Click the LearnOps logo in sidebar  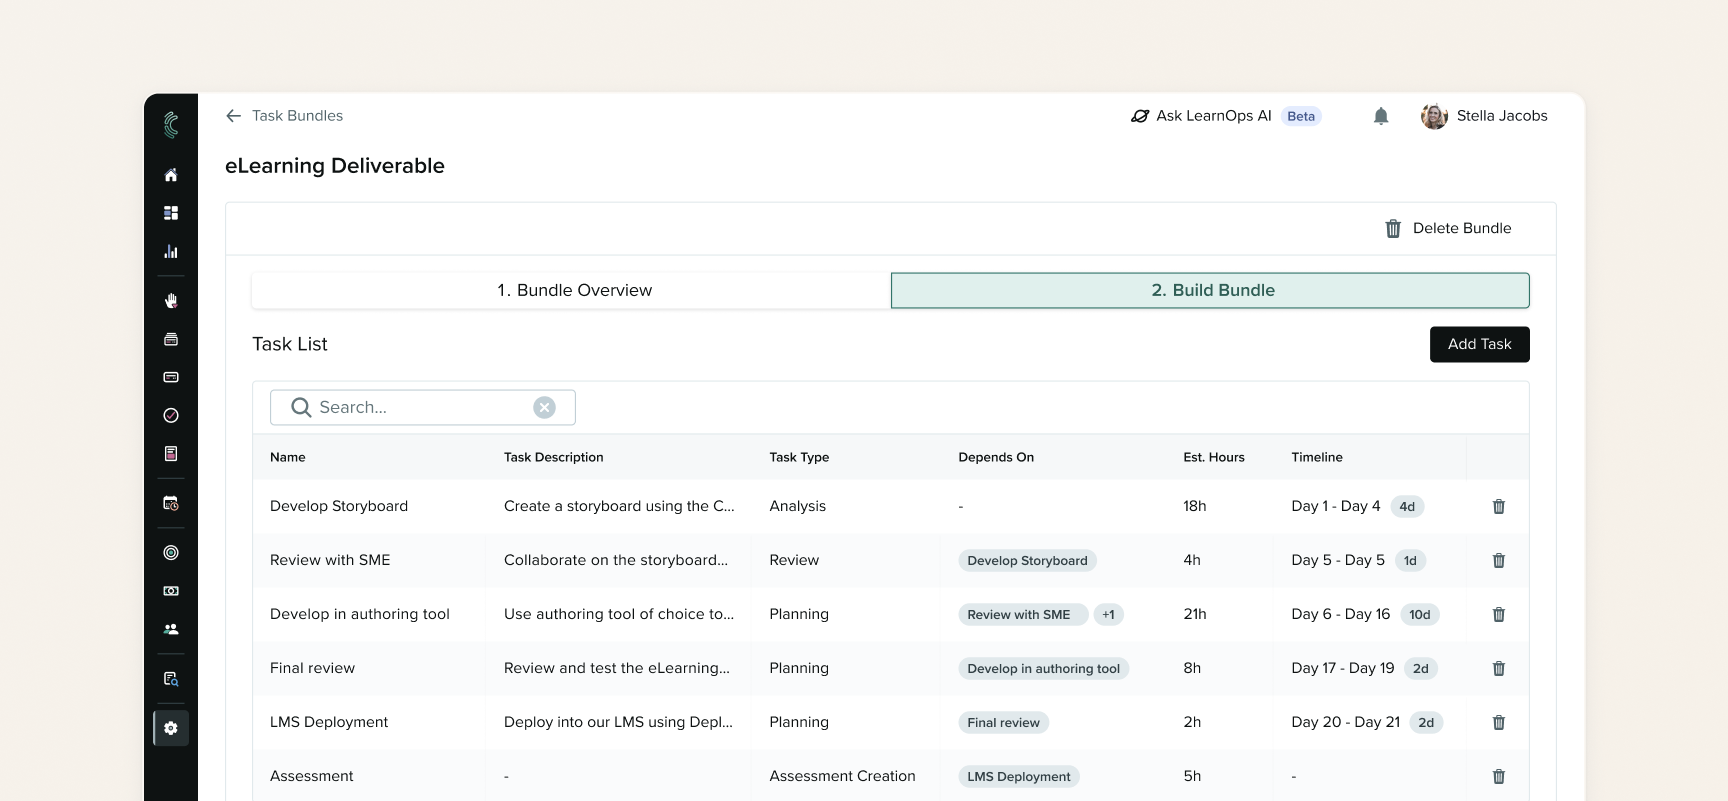[171, 125]
